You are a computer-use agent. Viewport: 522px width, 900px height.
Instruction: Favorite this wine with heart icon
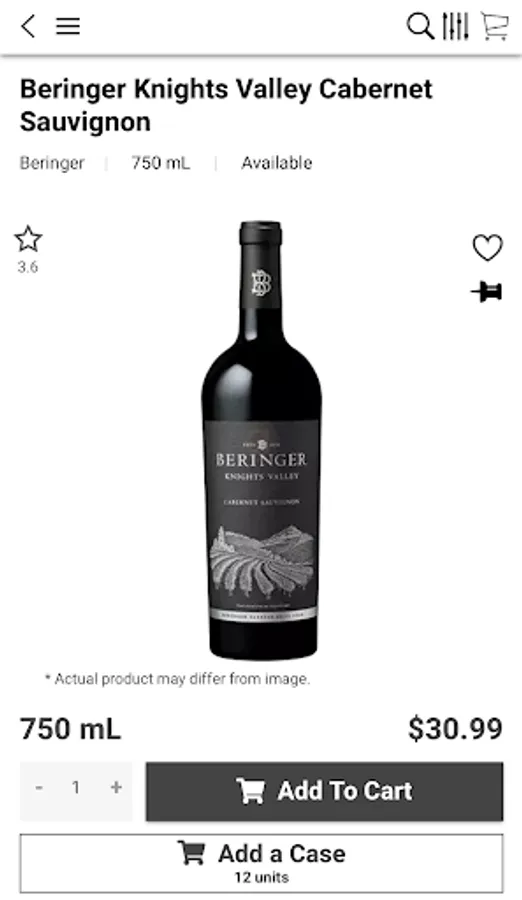point(488,248)
